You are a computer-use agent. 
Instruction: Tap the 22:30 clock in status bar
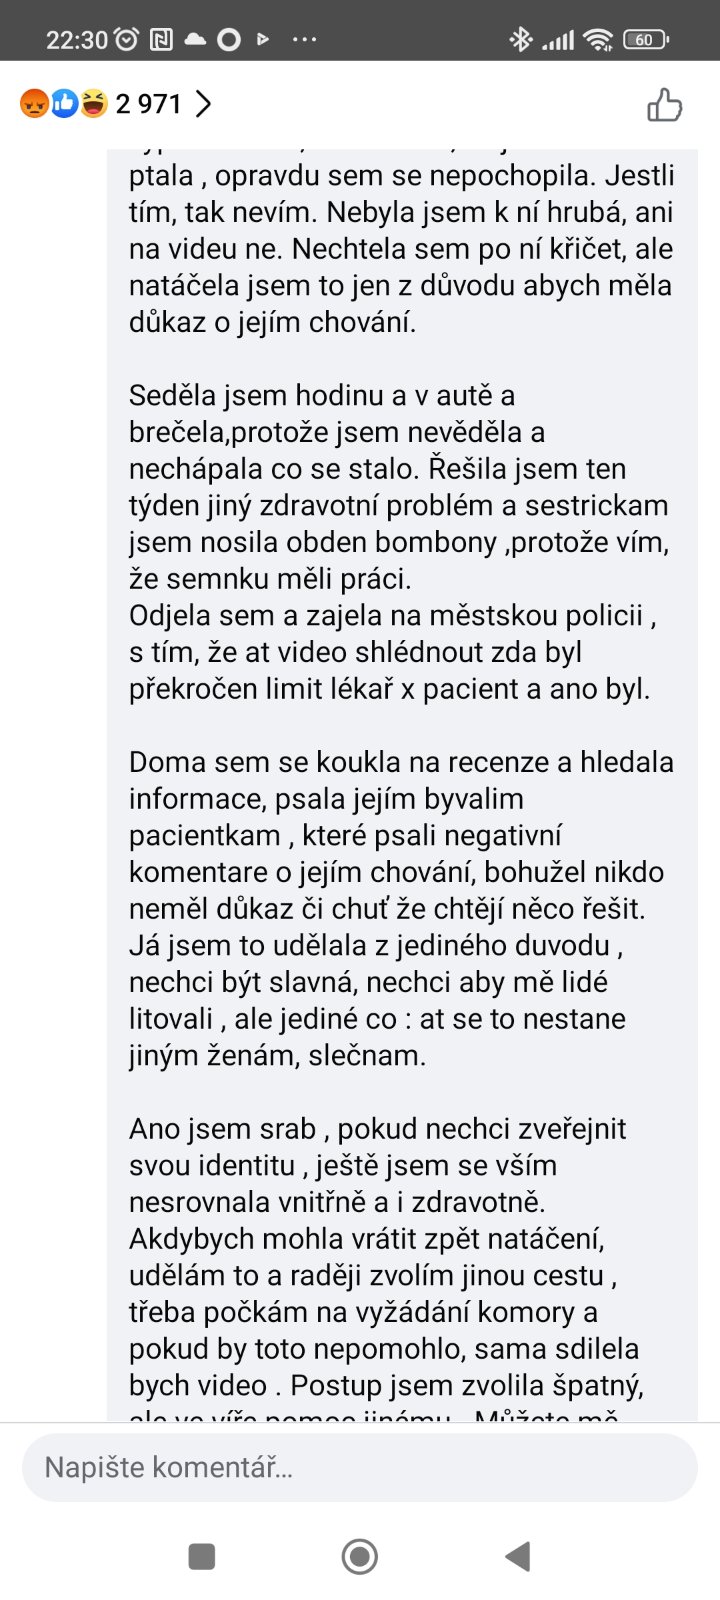click(76, 40)
